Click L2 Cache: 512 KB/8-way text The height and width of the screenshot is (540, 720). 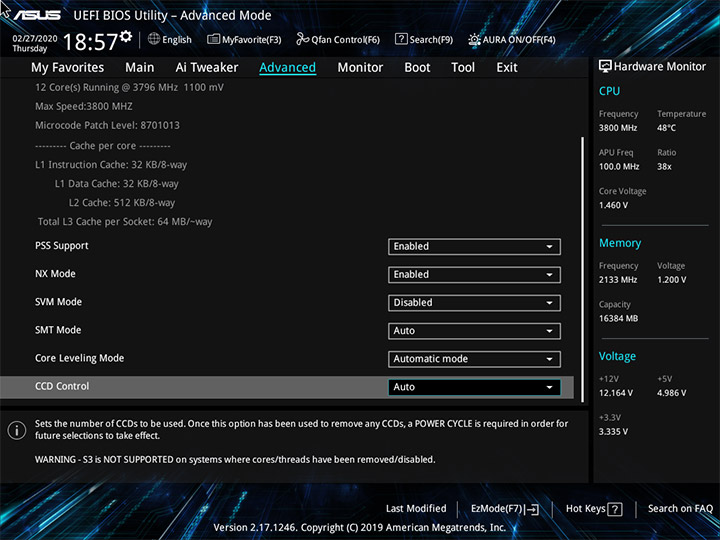122,203
